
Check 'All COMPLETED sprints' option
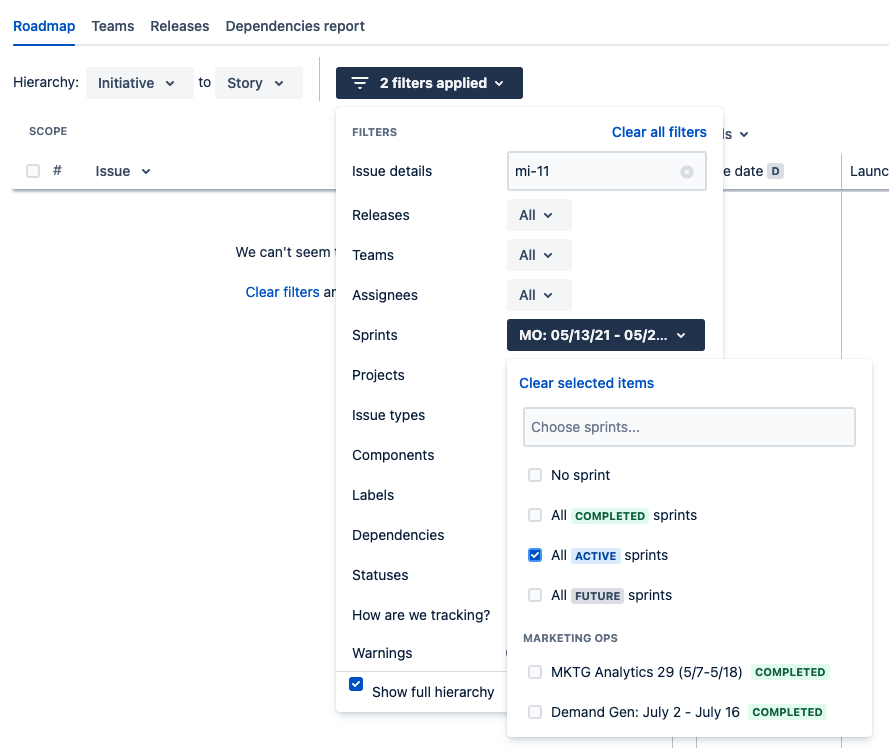535,515
